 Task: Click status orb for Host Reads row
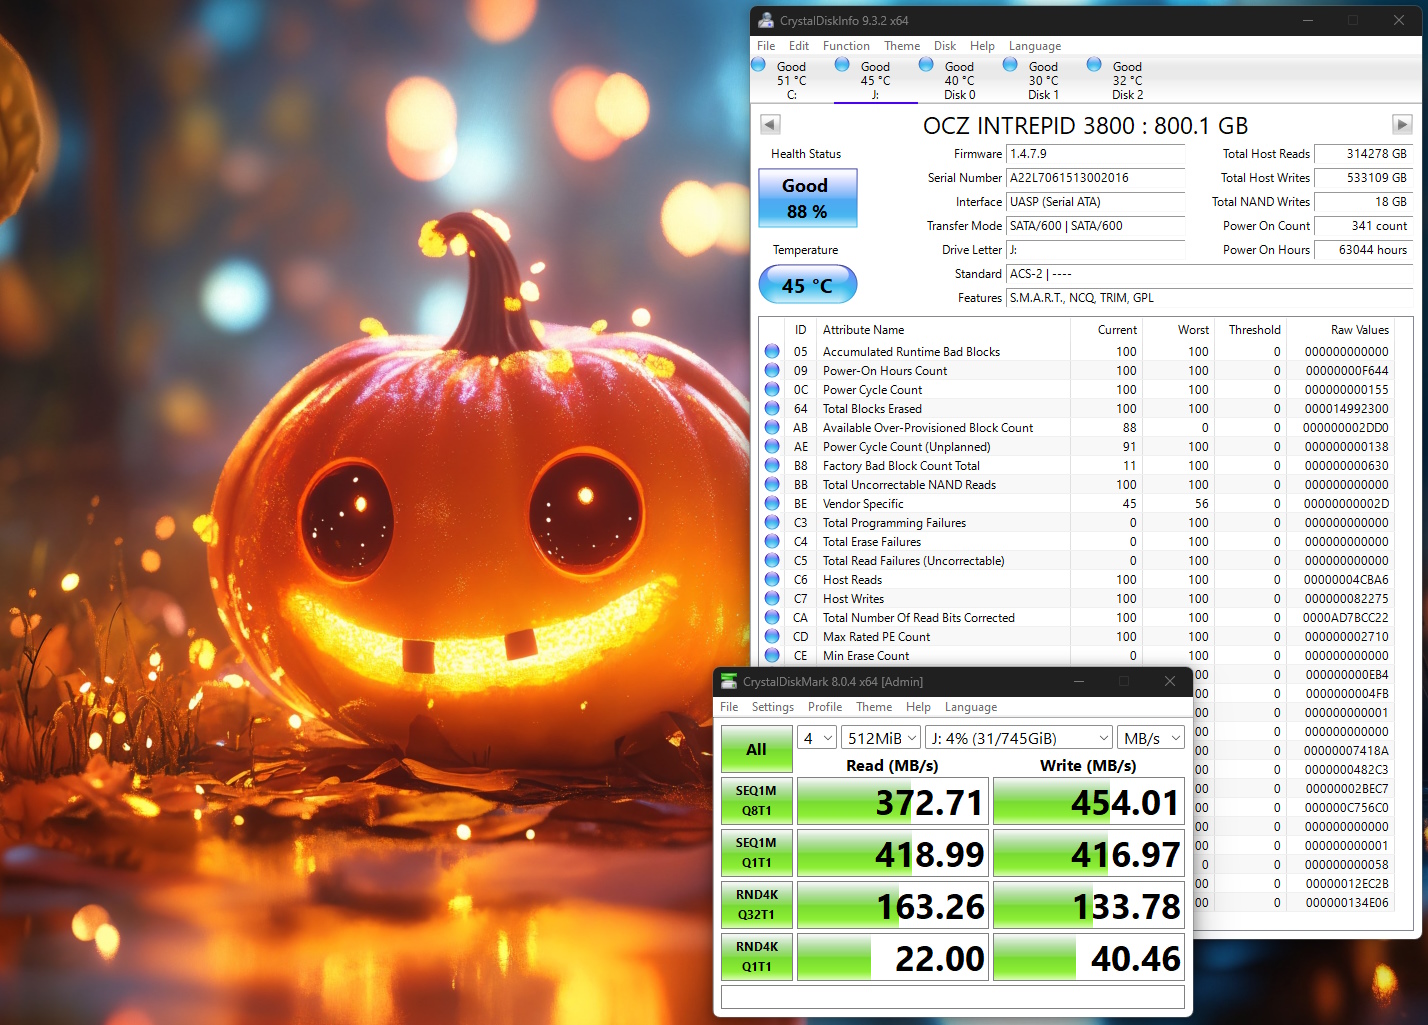point(772,579)
